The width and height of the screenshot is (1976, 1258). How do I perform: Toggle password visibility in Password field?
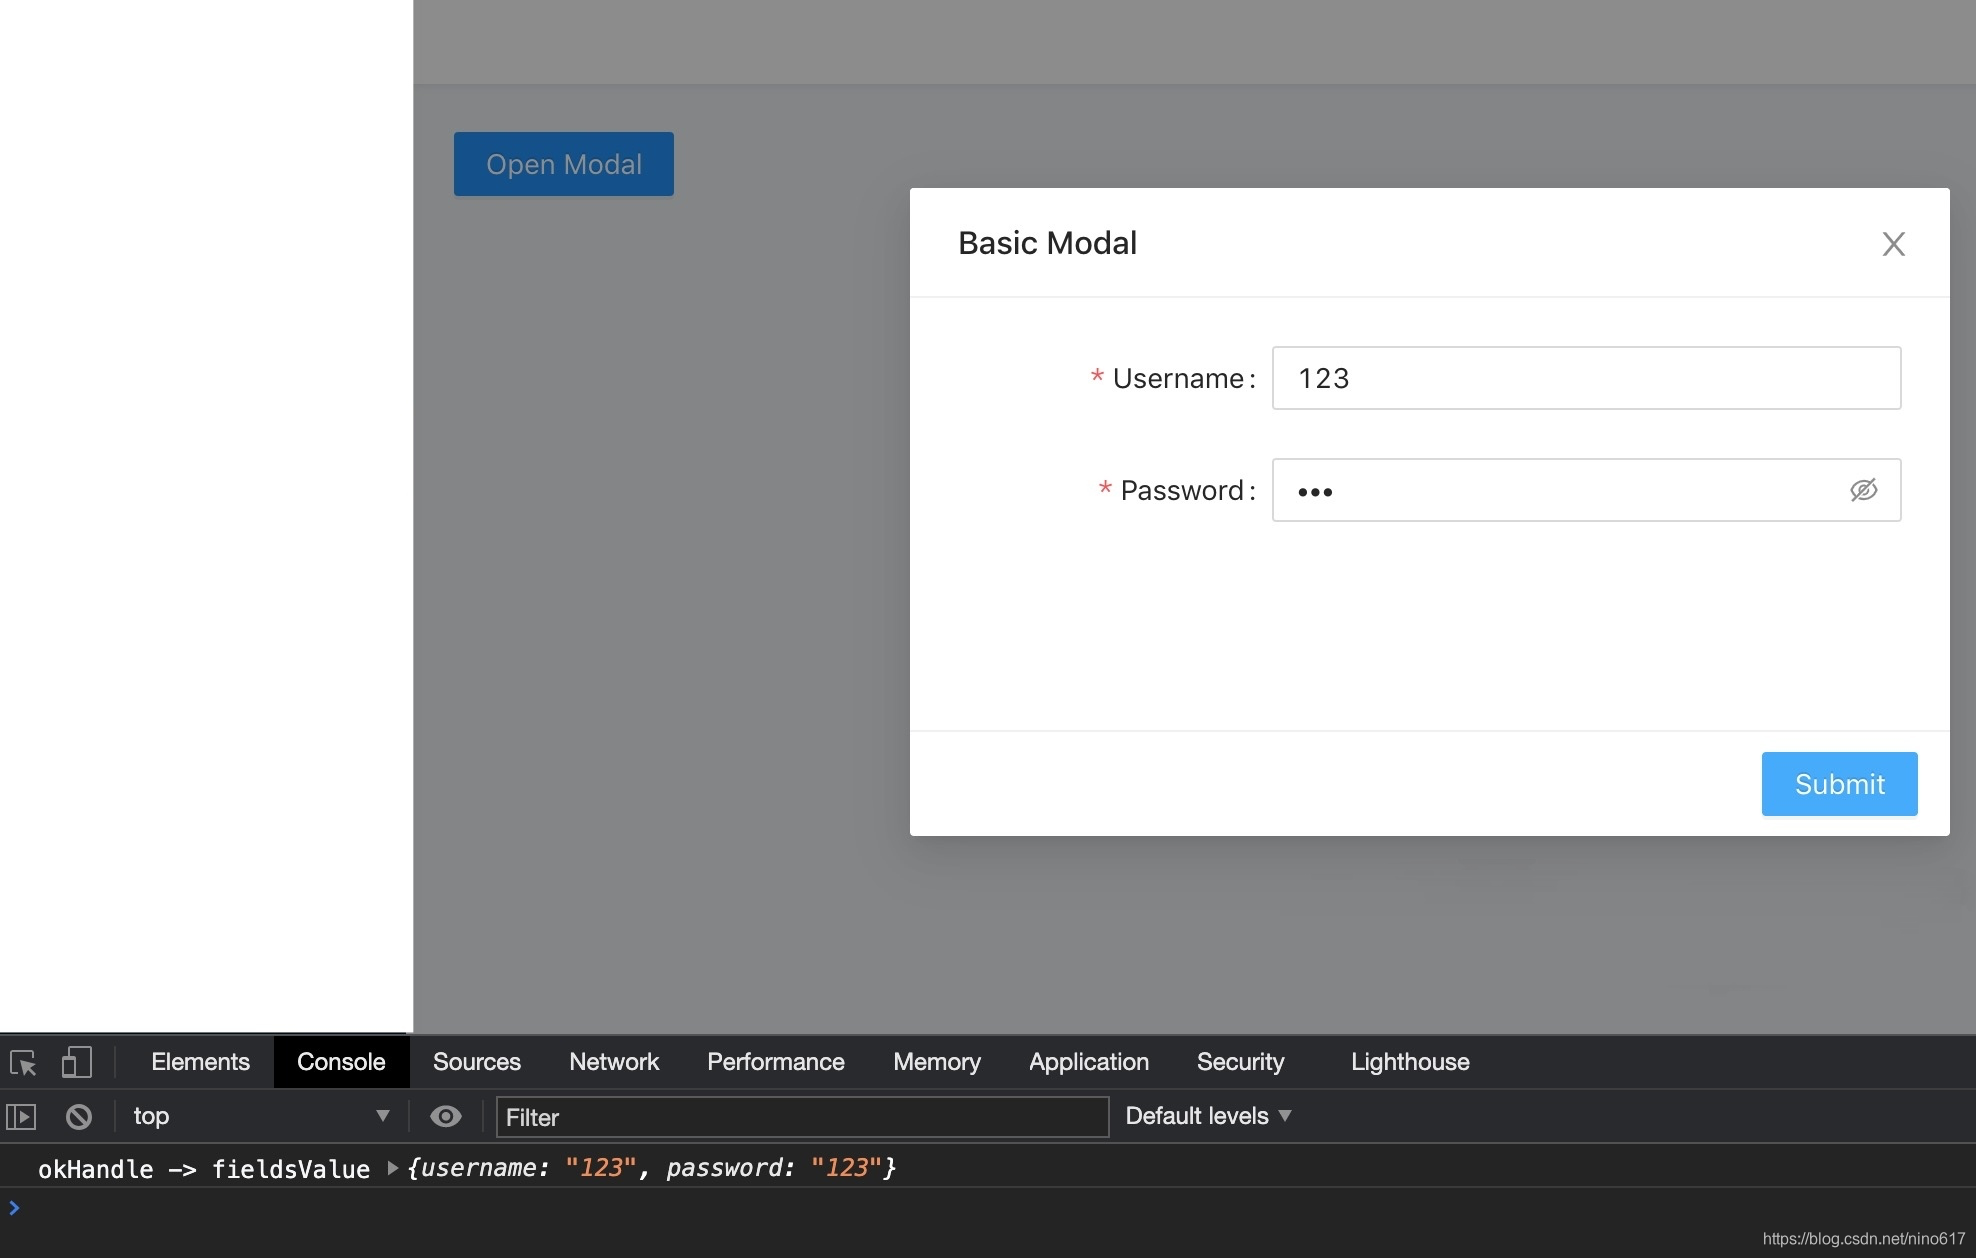click(x=1864, y=490)
